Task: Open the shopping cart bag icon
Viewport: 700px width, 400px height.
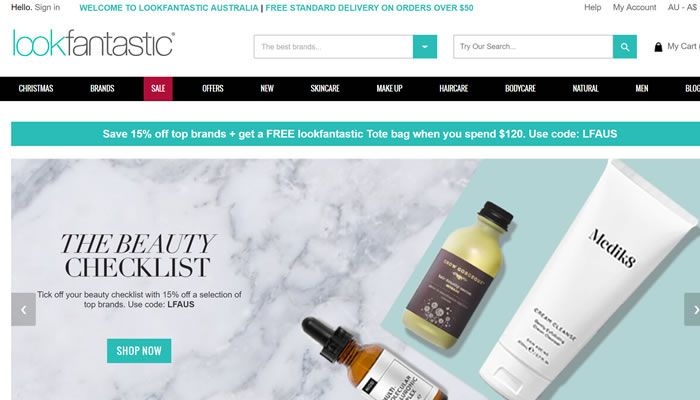Action: [x=658, y=47]
